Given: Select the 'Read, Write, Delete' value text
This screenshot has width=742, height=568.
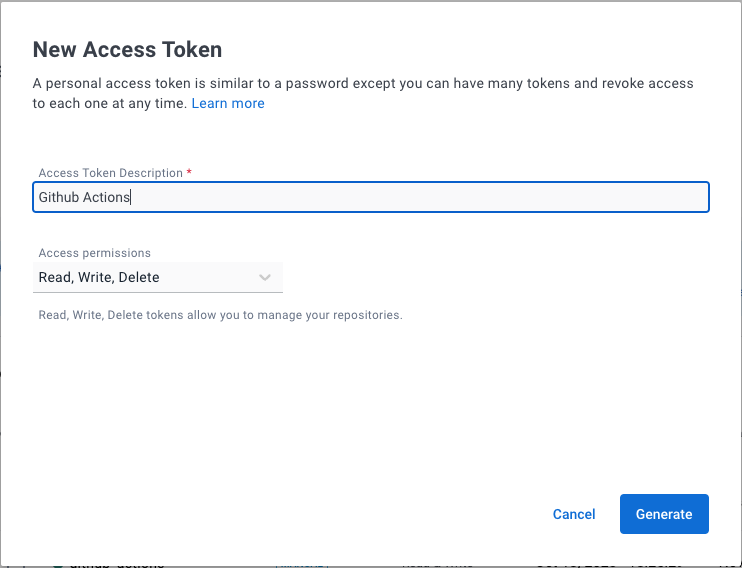Looking at the screenshot, I should [x=99, y=277].
